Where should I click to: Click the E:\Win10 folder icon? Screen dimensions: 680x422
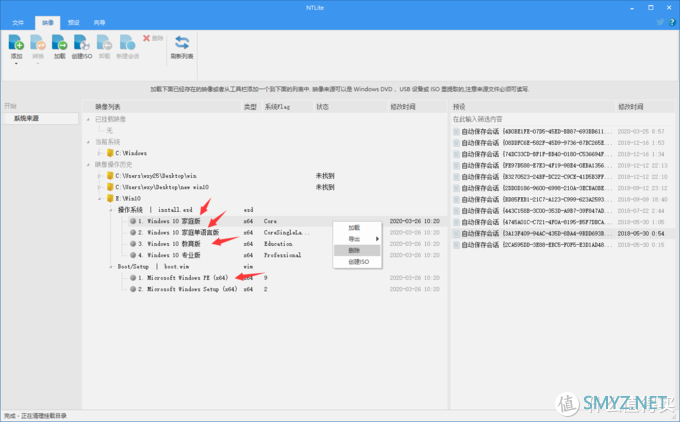point(110,198)
